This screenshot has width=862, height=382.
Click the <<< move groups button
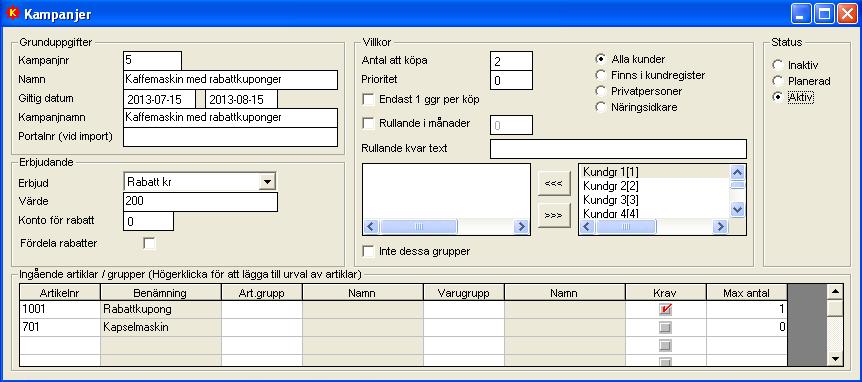pos(554,183)
